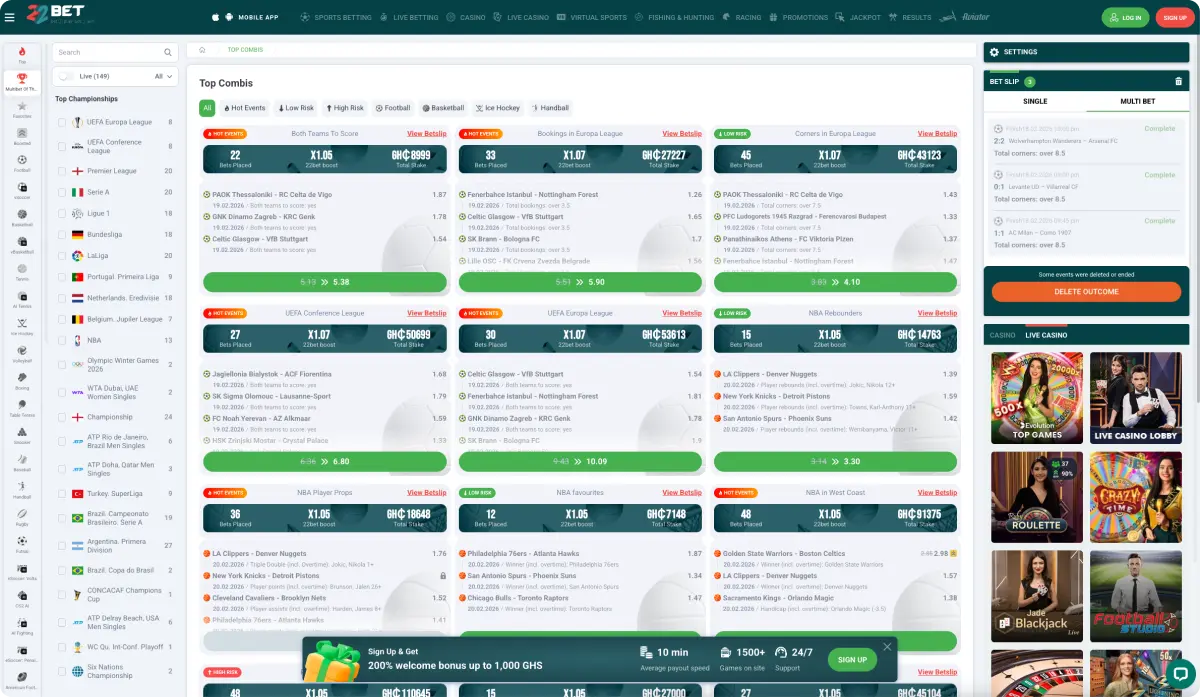Check the Bundesliga checkbox
The height and width of the screenshot is (697, 1200).
tap(62, 234)
